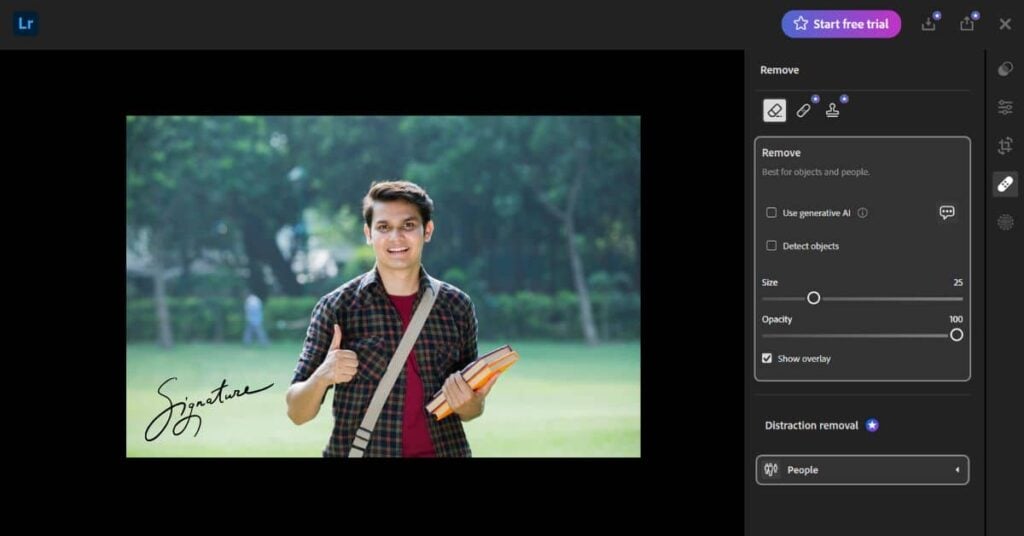Select the Heal bandage tool
This screenshot has height=536, width=1024.
click(803, 110)
